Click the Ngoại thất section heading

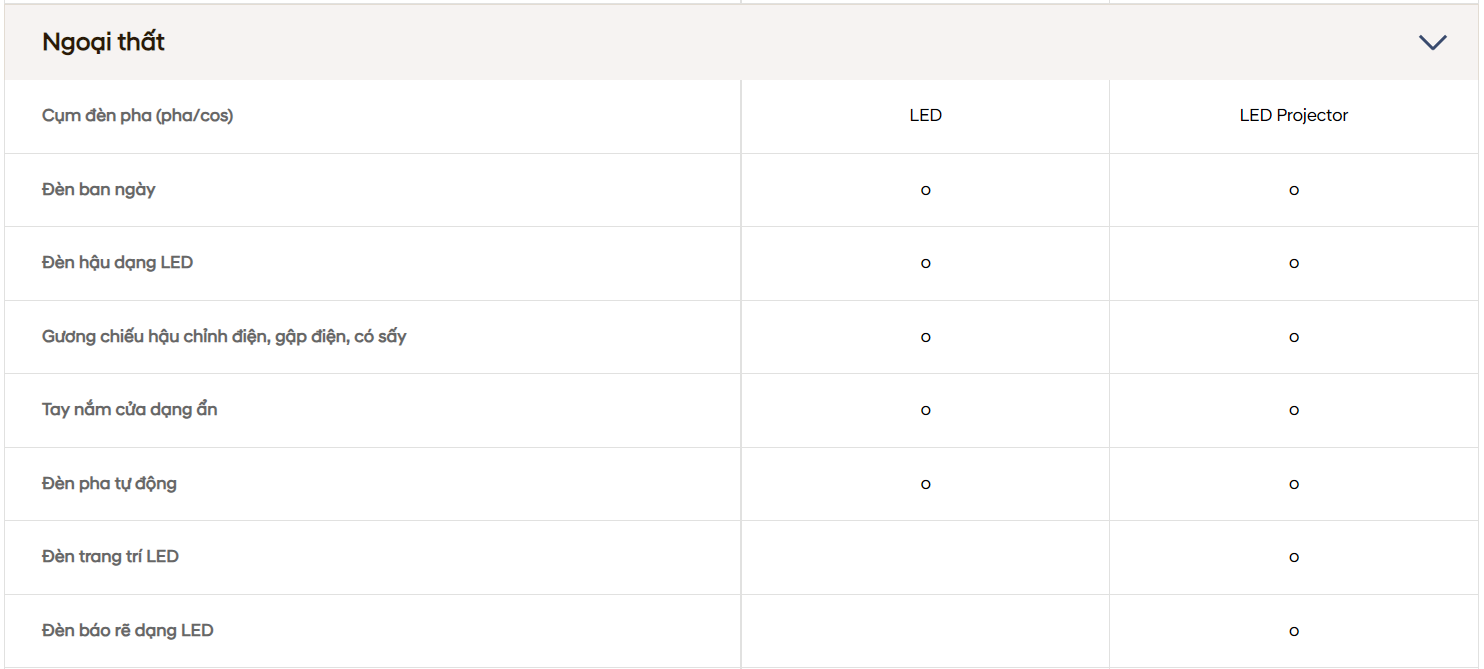tap(103, 42)
